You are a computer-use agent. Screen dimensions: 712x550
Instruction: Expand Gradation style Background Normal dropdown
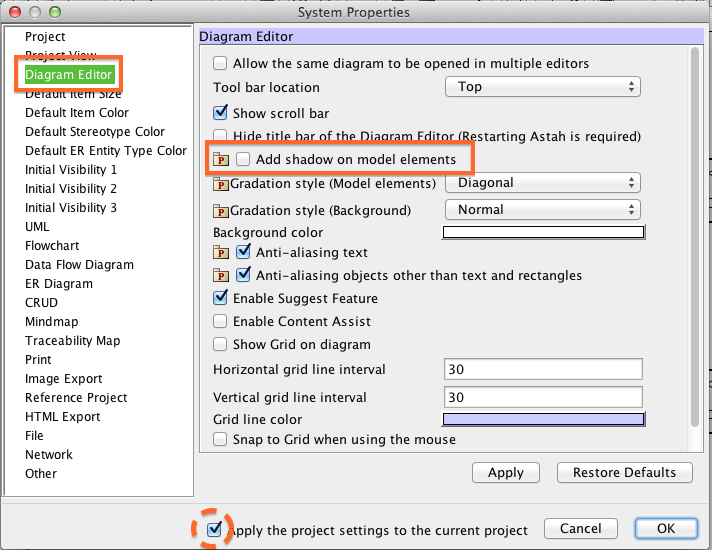coord(541,209)
